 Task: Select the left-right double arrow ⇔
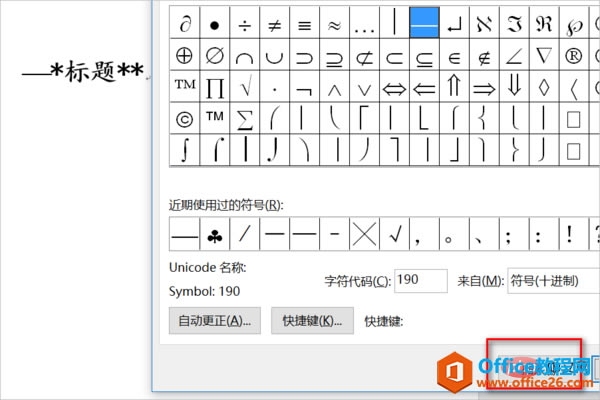[x=394, y=86]
